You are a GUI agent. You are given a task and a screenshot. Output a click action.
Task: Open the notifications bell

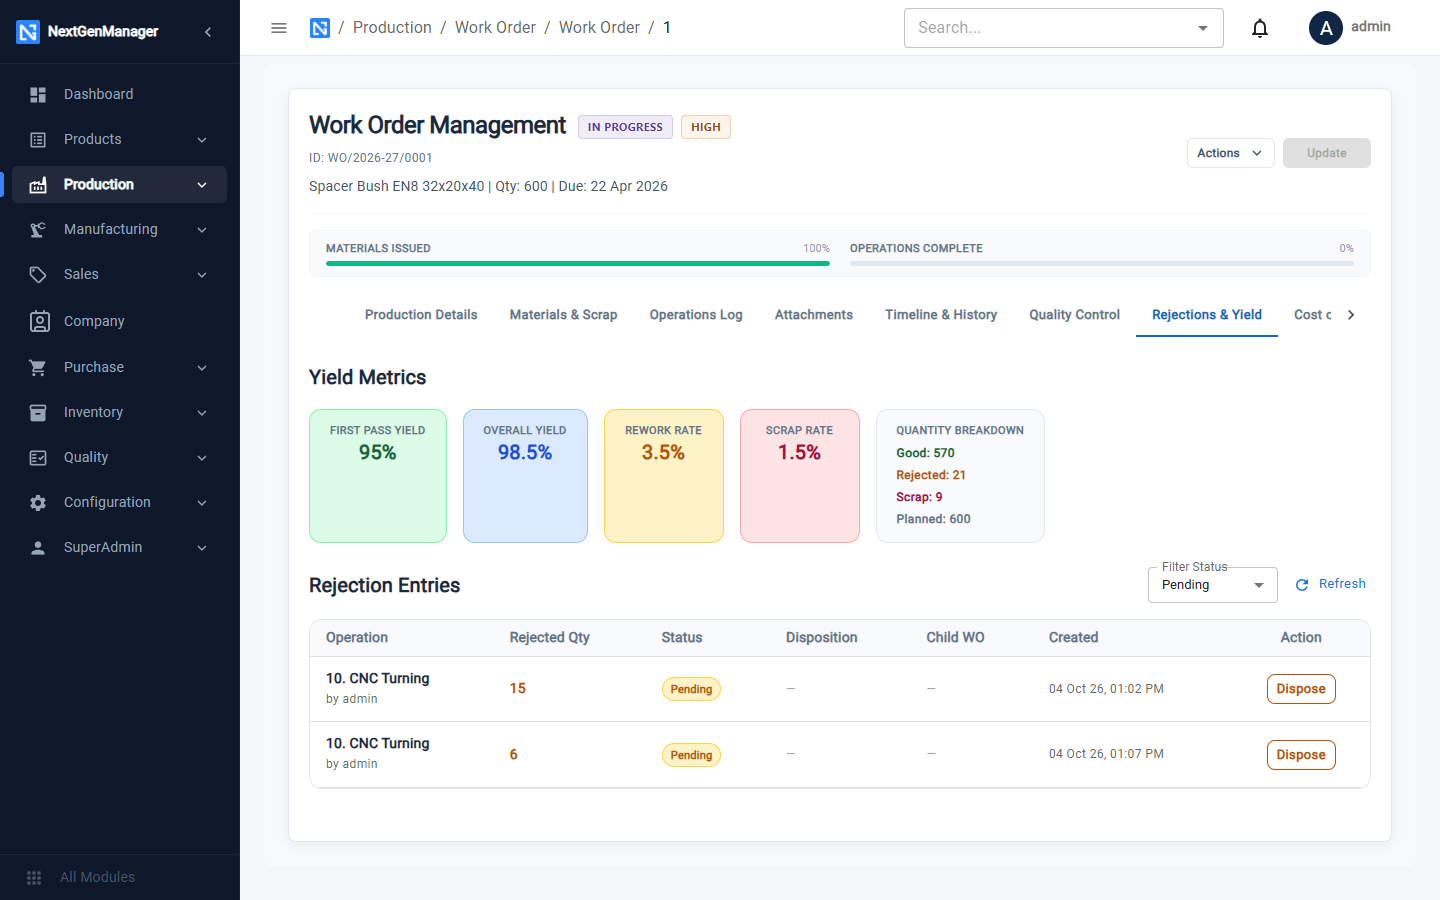tap(1260, 28)
